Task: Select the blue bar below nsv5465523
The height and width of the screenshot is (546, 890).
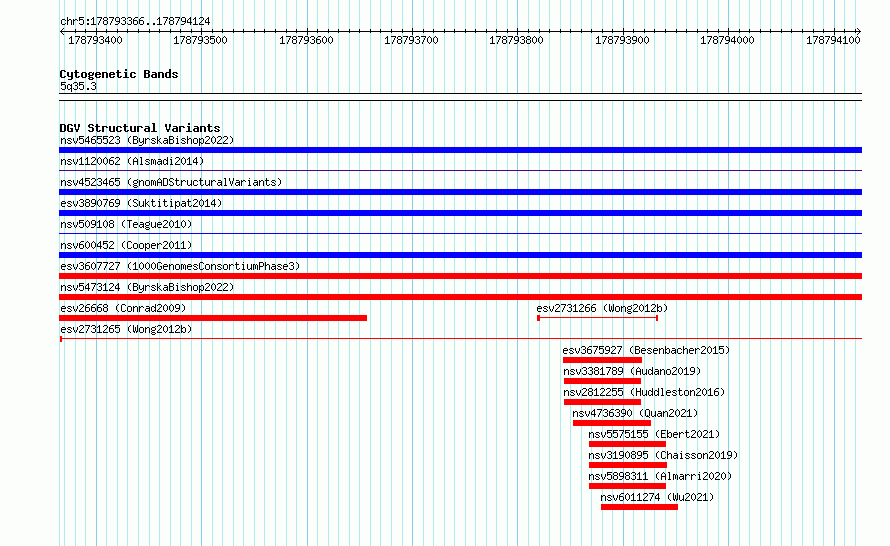Action: (460, 150)
